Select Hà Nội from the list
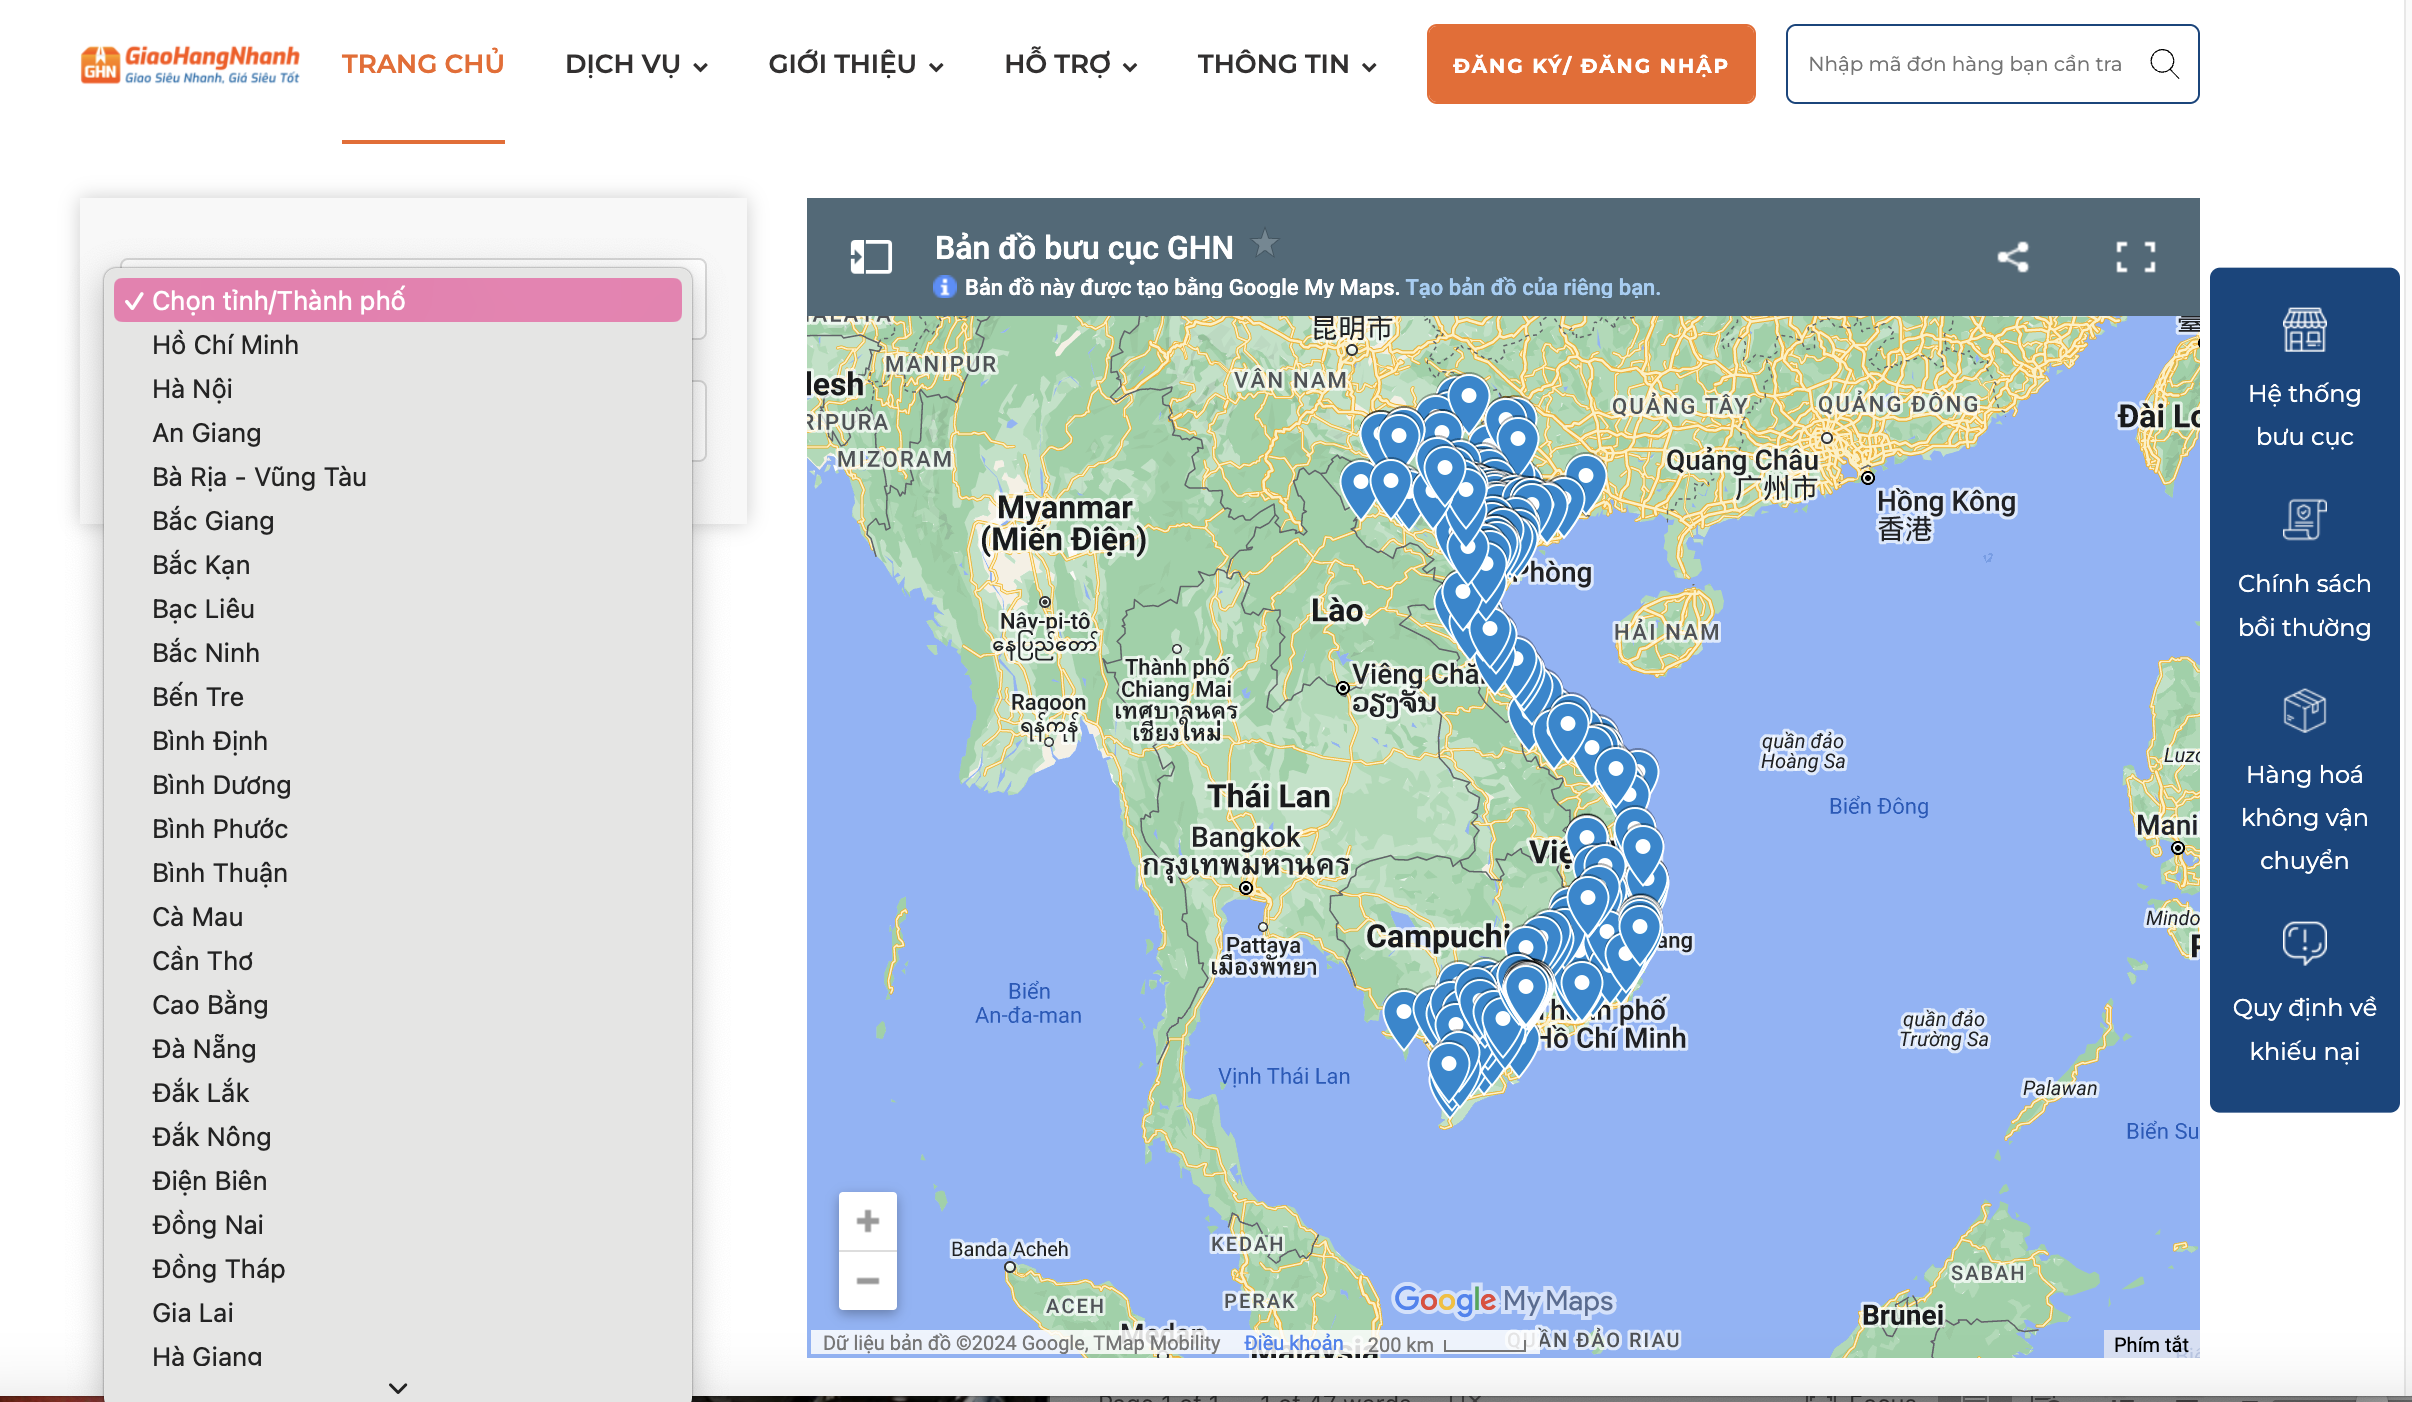Screen dimensions: 2412x1402 [398, 389]
